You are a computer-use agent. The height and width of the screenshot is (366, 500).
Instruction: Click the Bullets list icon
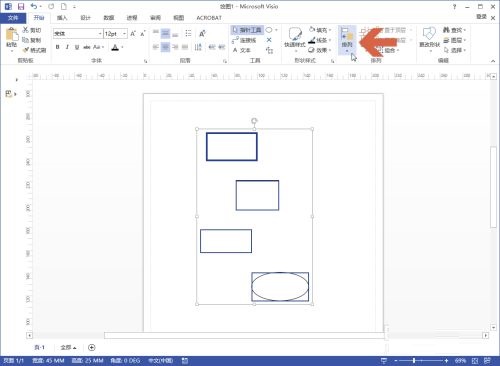tap(188, 33)
